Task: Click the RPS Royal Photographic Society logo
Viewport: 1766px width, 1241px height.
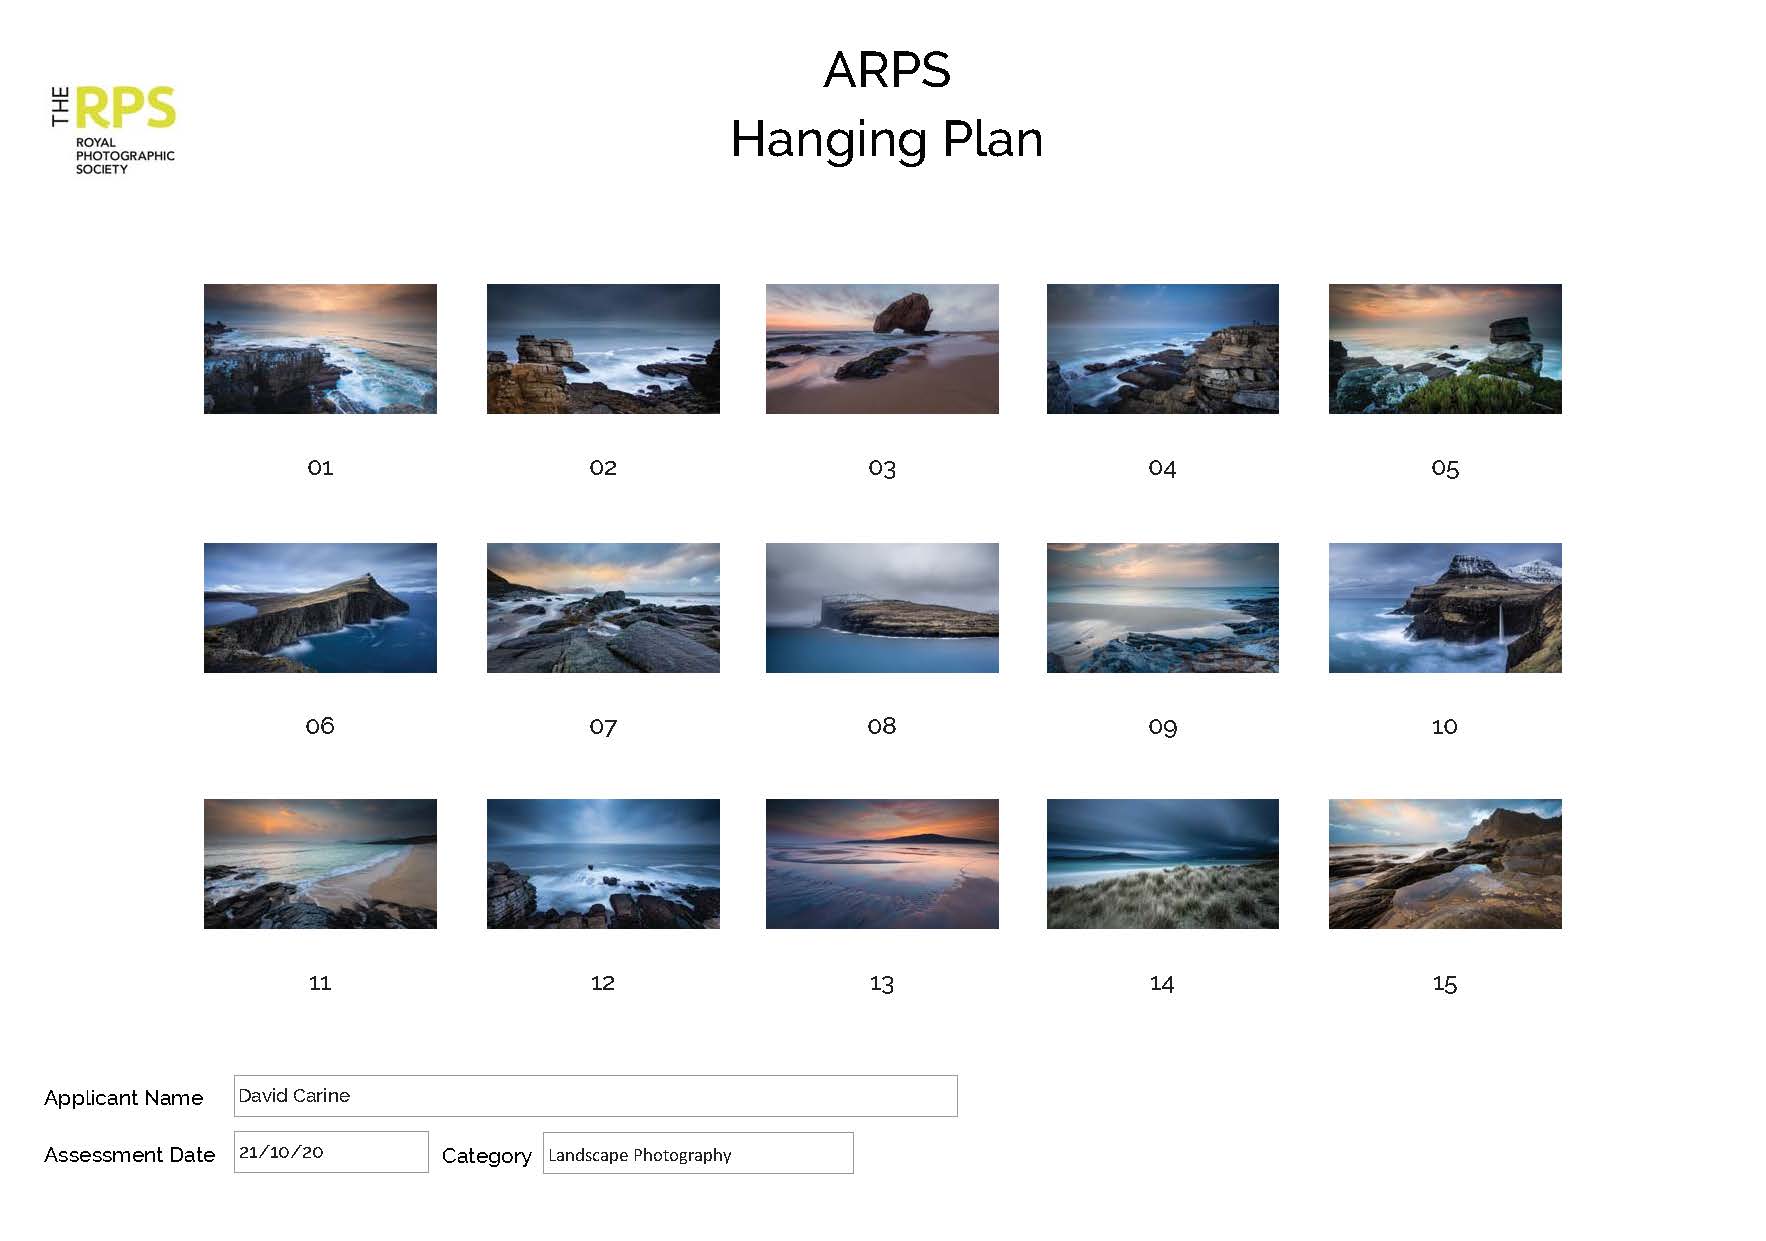Action: tap(113, 130)
